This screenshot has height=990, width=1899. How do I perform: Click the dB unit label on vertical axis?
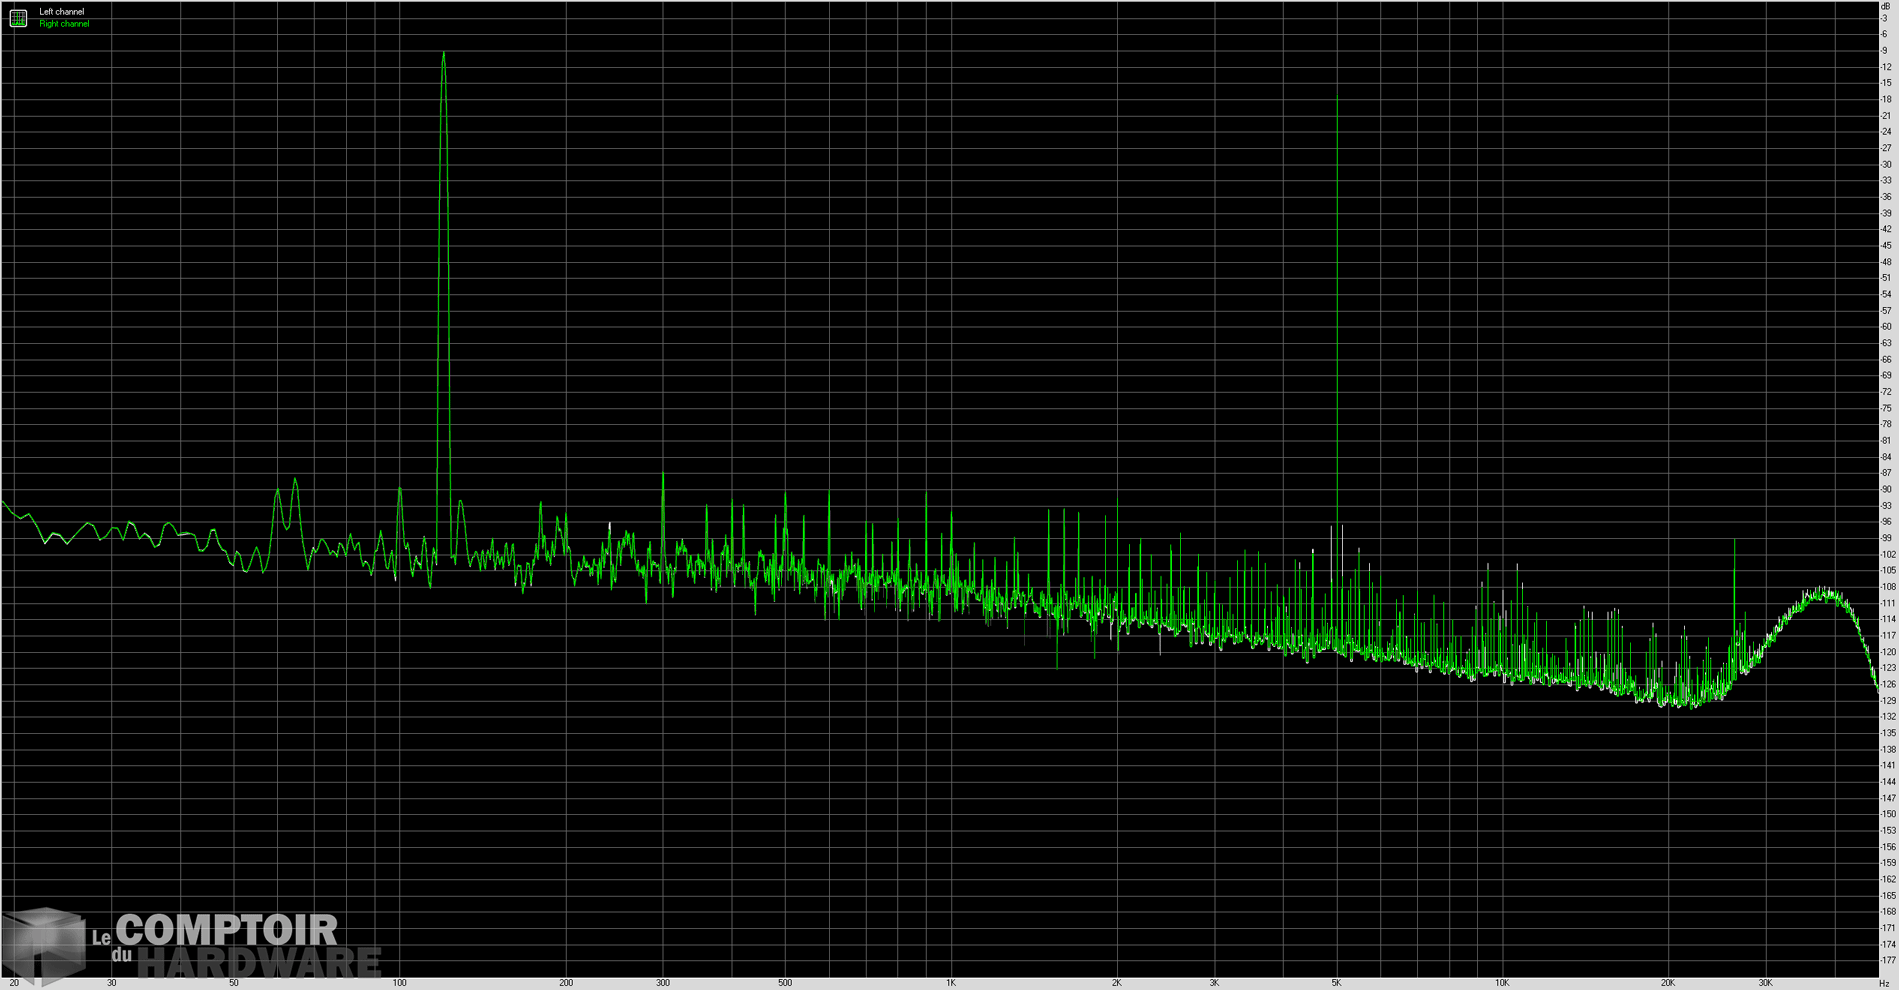[x=1885, y=7]
